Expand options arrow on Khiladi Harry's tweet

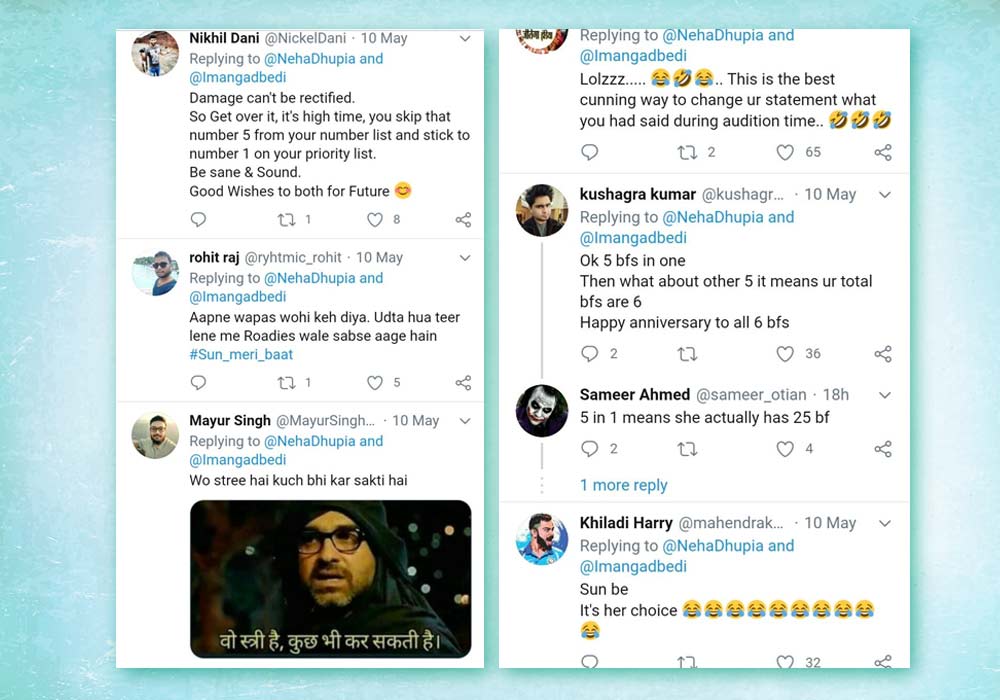(x=885, y=523)
